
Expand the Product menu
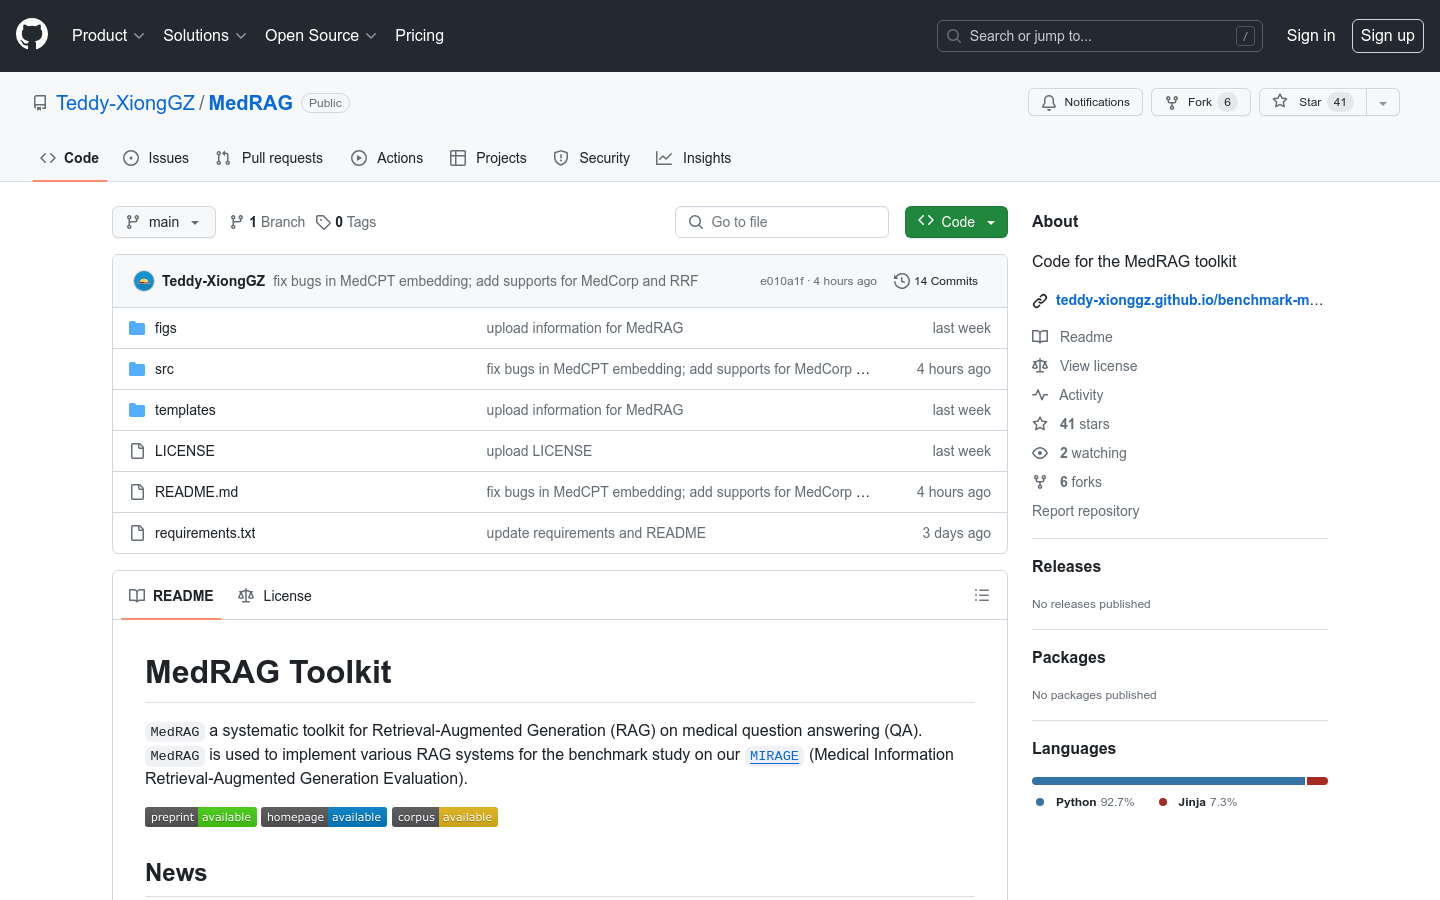click(x=108, y=35)
